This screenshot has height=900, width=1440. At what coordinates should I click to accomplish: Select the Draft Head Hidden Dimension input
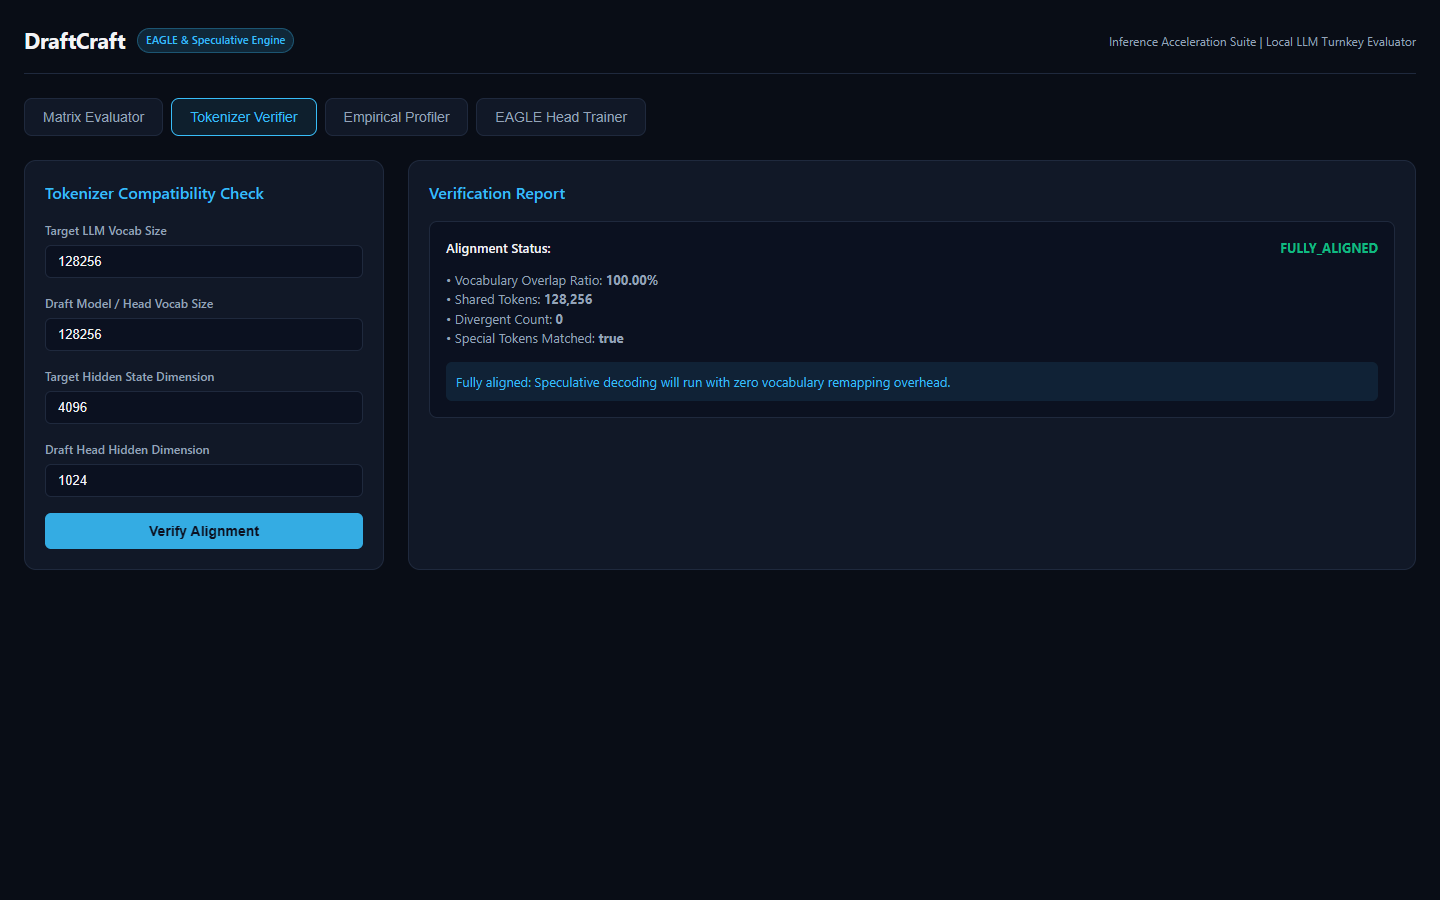pos(204,480)
